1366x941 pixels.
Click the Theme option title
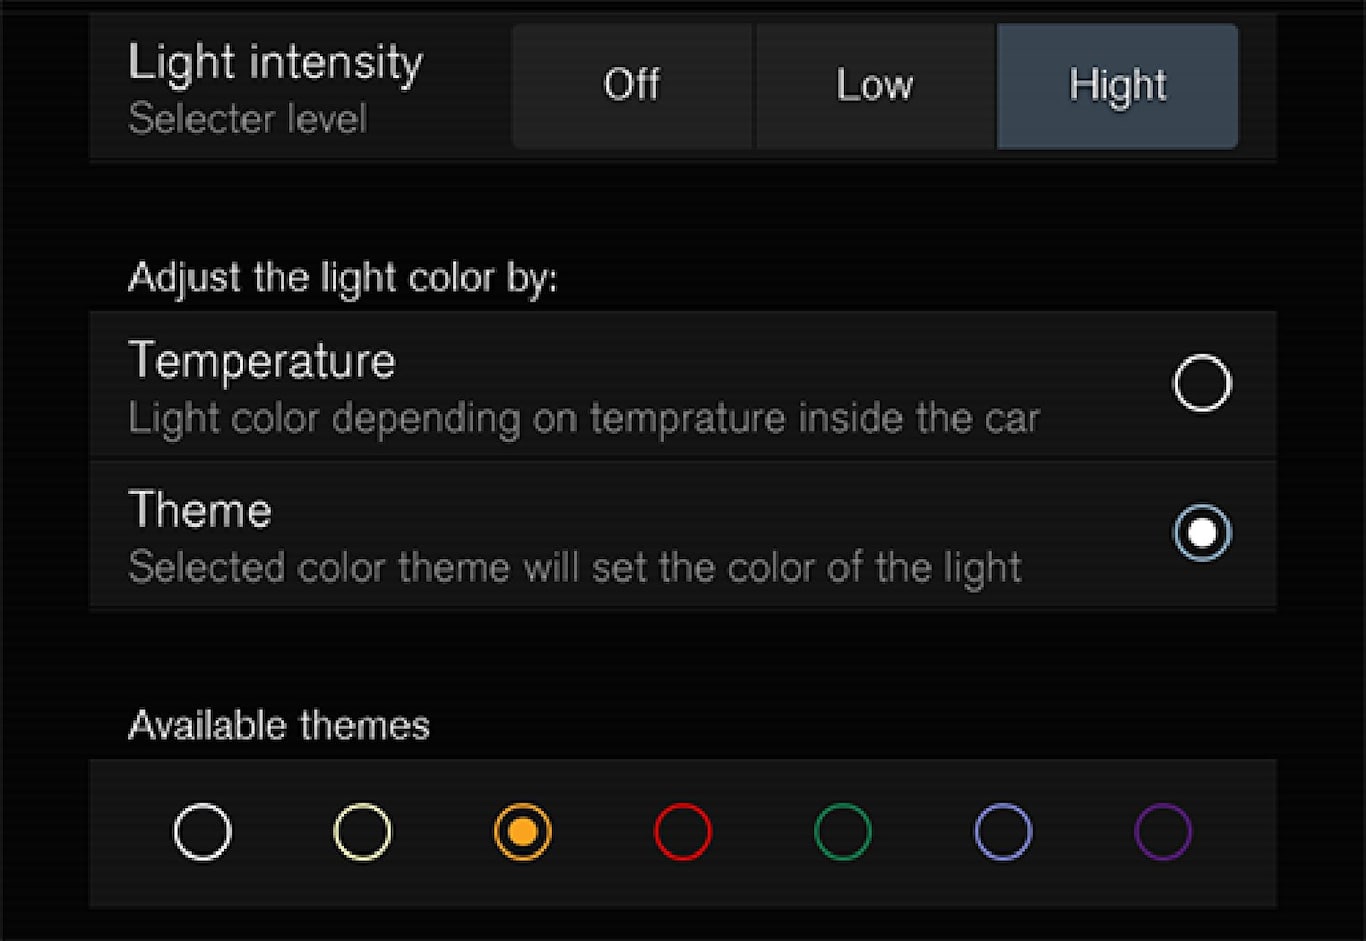(200, 510)
